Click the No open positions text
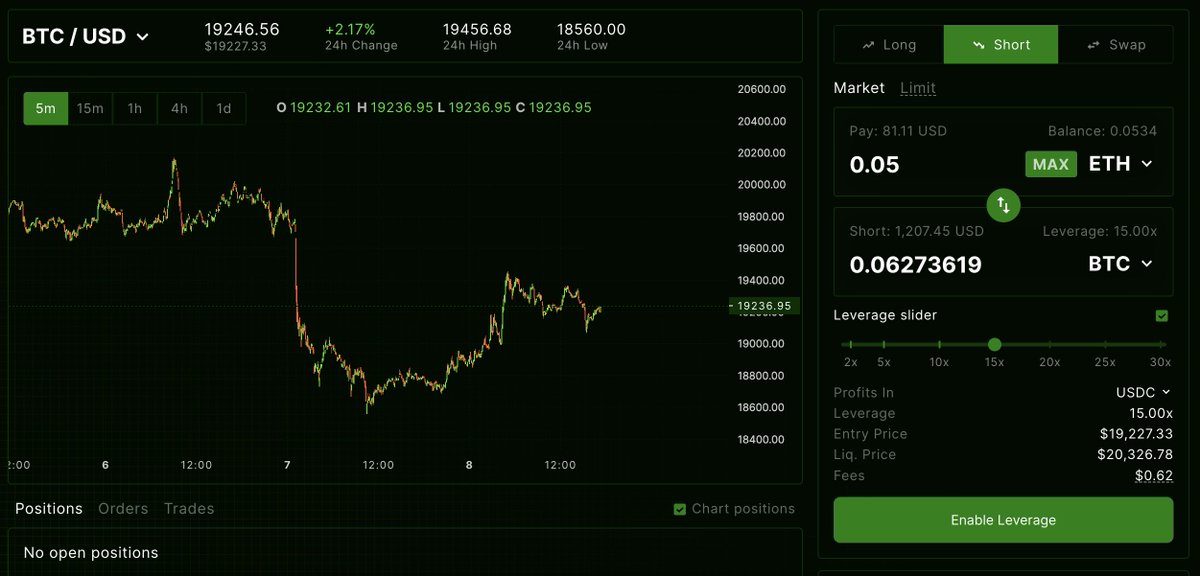Screen dimensions: 1200x576 point(91,552)
